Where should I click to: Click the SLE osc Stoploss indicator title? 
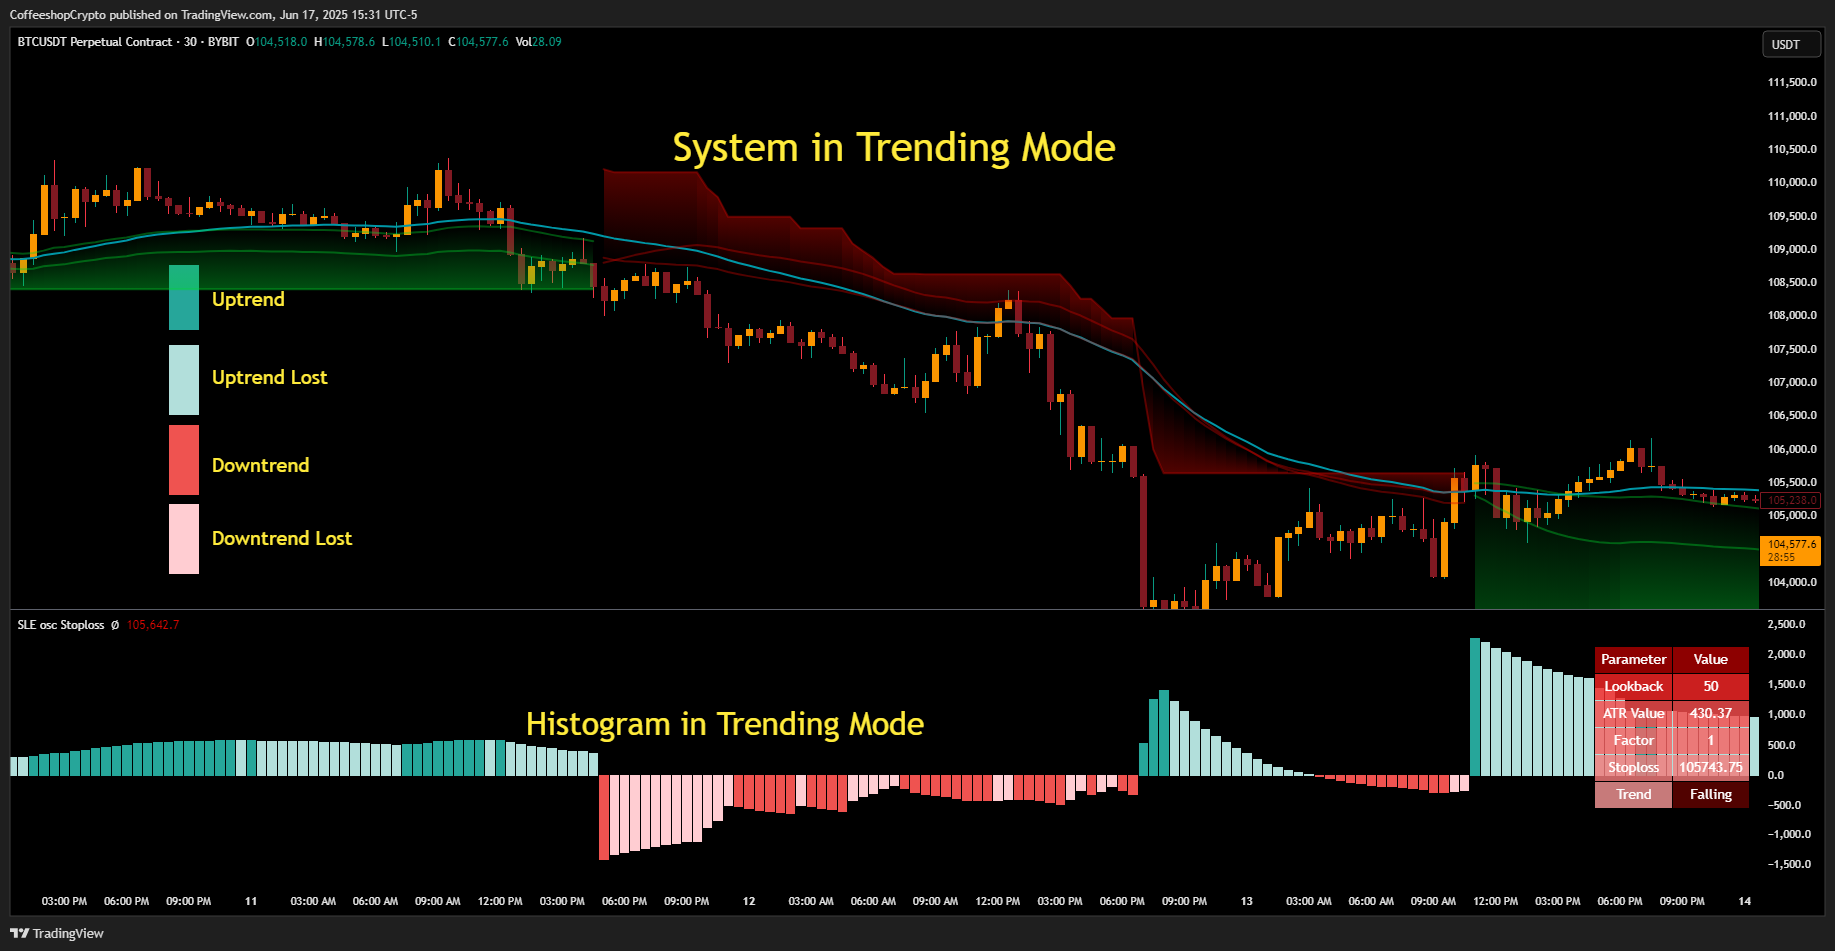tap(61, 625)
